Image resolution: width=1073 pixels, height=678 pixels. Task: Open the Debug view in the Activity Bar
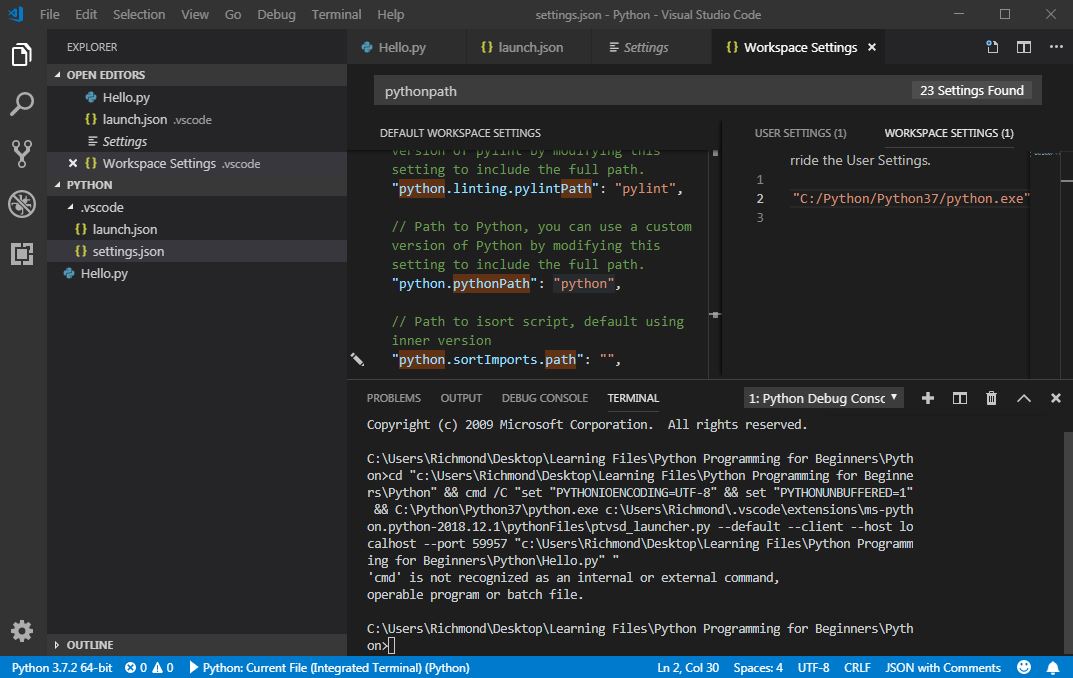22,204
